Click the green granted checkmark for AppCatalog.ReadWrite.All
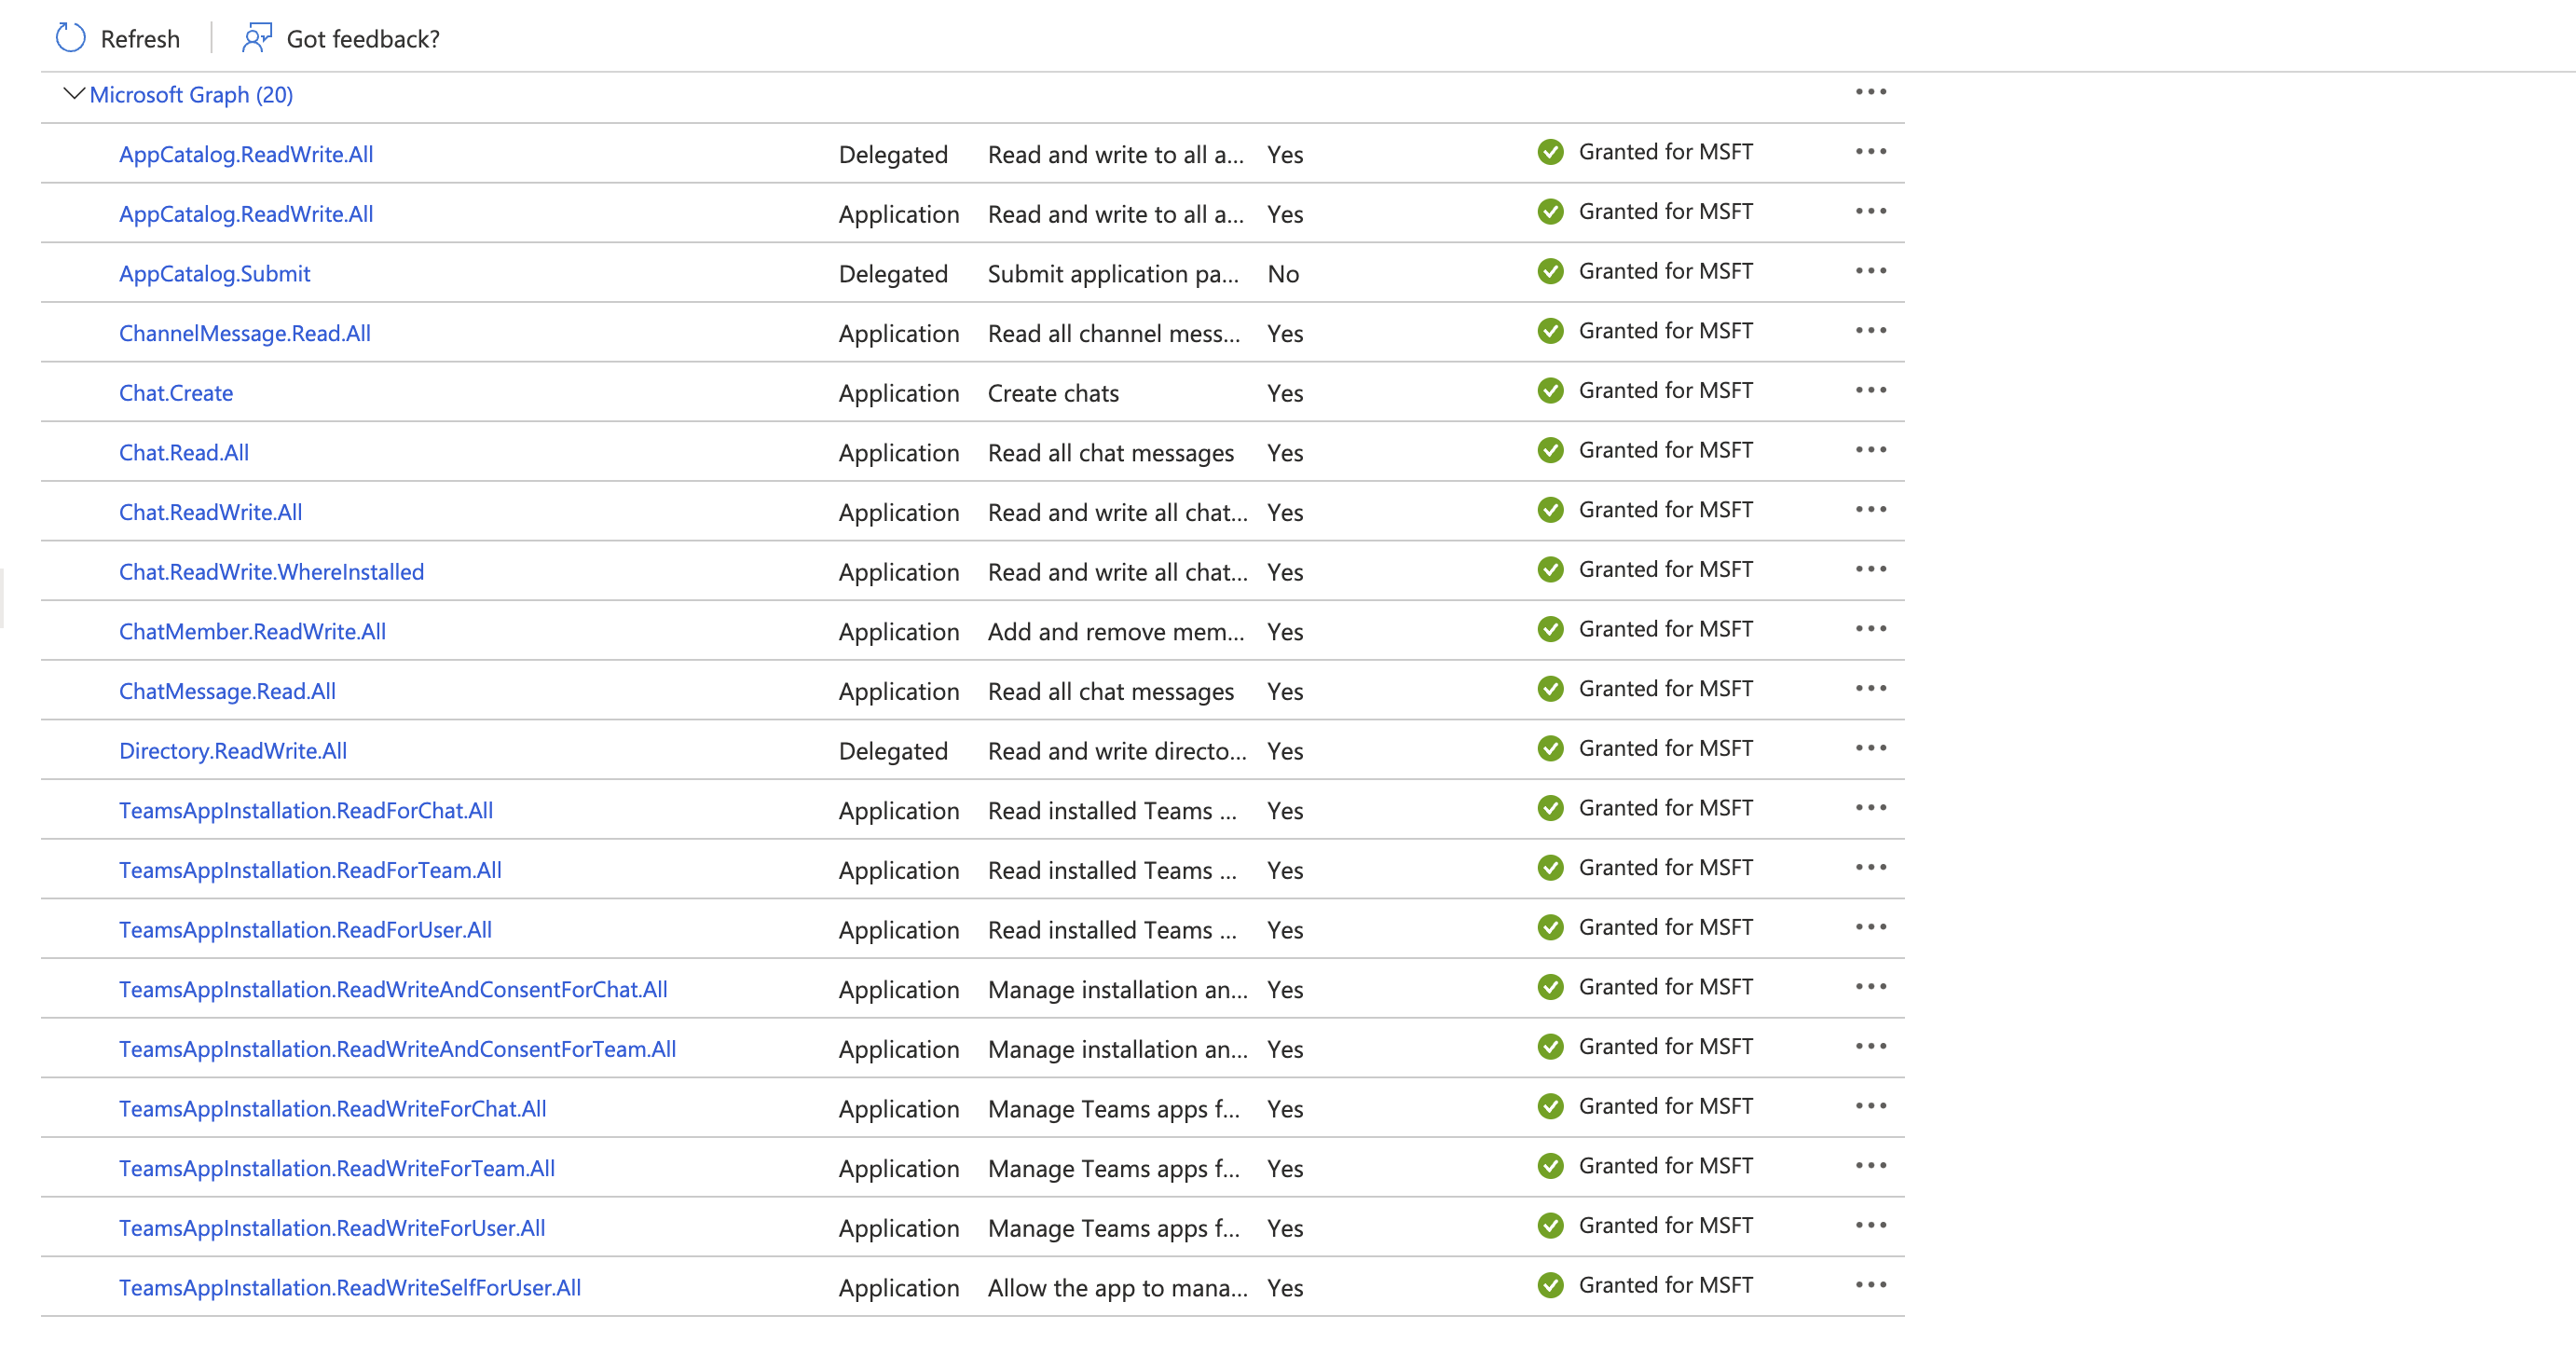The width and height of the screenshot is (2576, 1357). click(x=1551, y=152)
